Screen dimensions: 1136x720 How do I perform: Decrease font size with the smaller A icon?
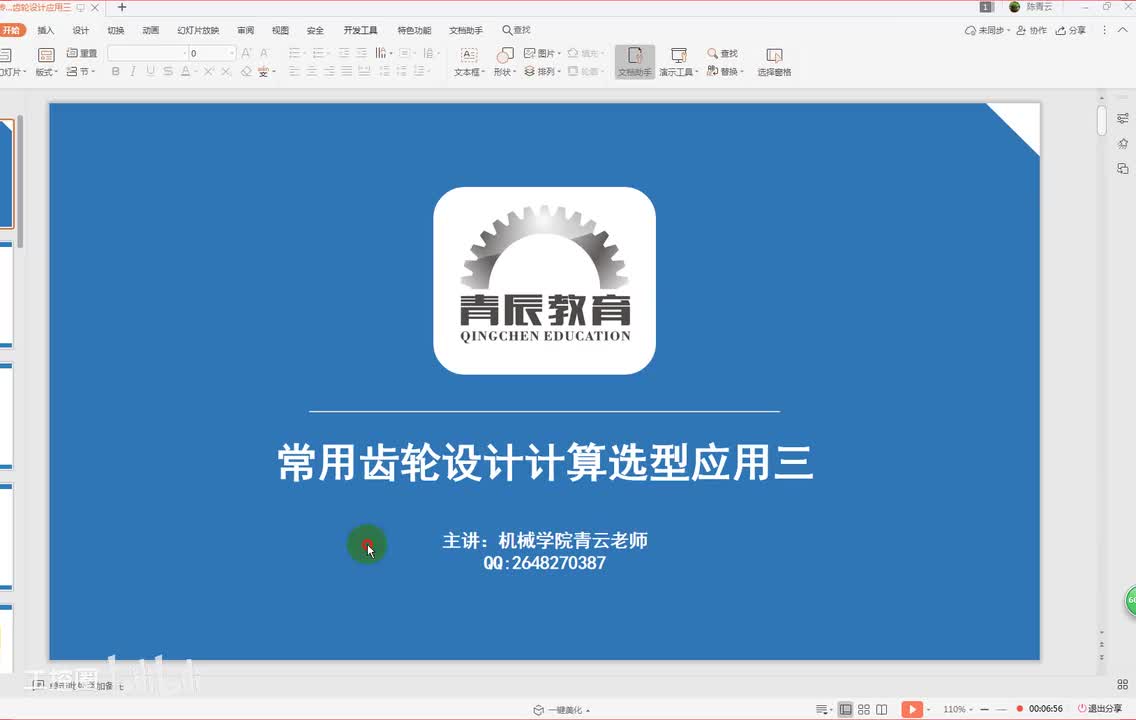(264, 53)
